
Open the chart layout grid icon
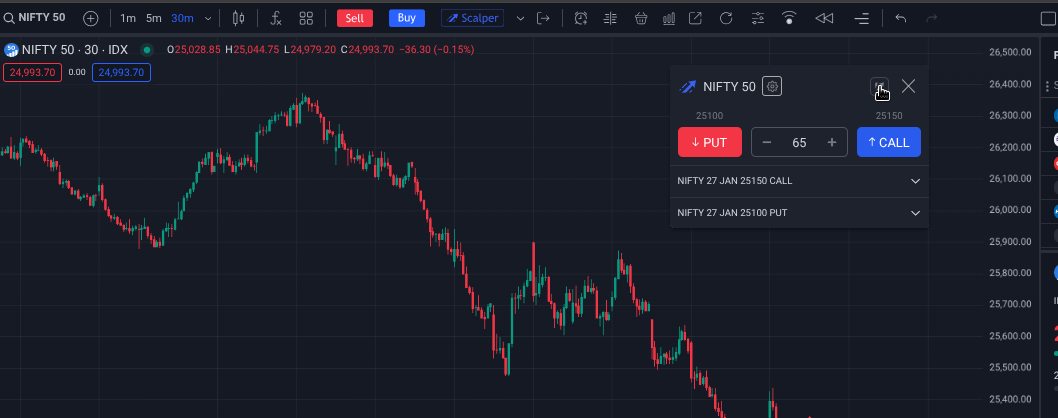coord(306,18)
